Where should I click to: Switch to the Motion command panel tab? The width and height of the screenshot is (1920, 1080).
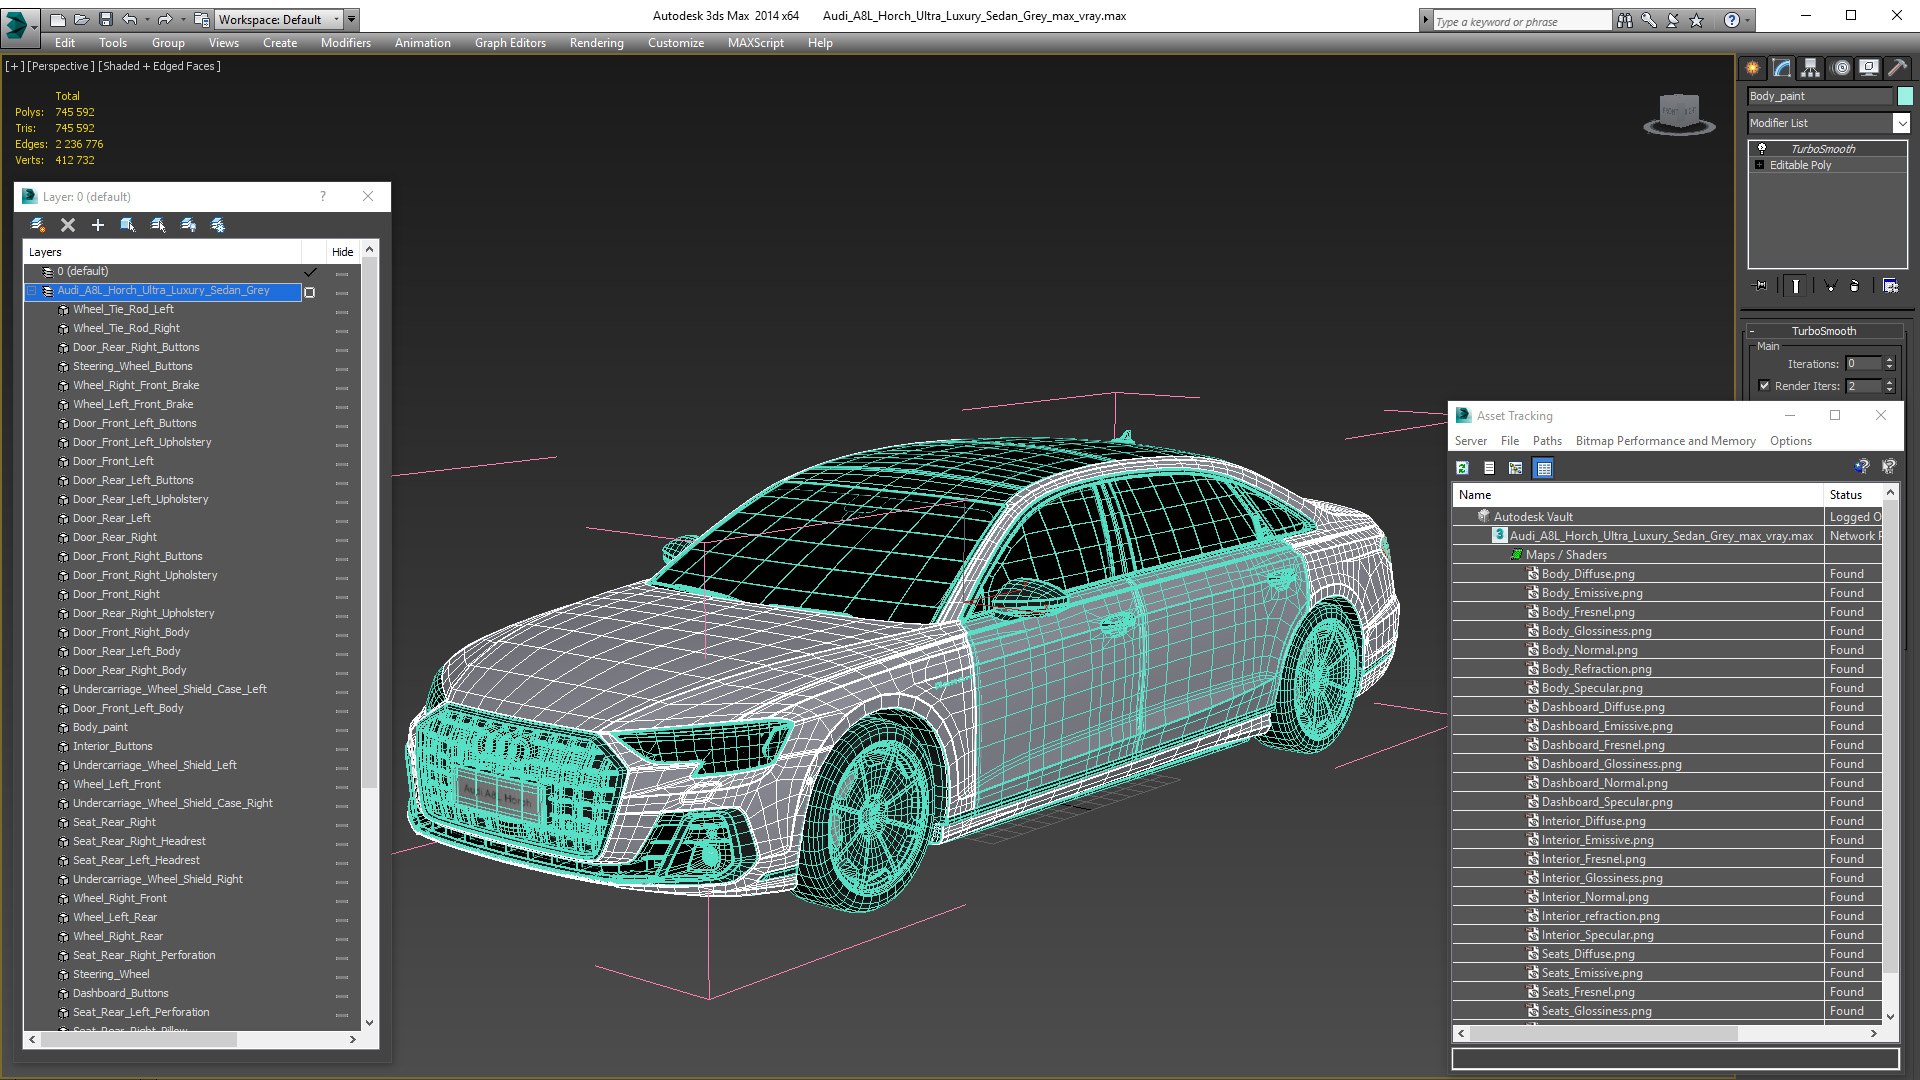(x=1840, y=68)
